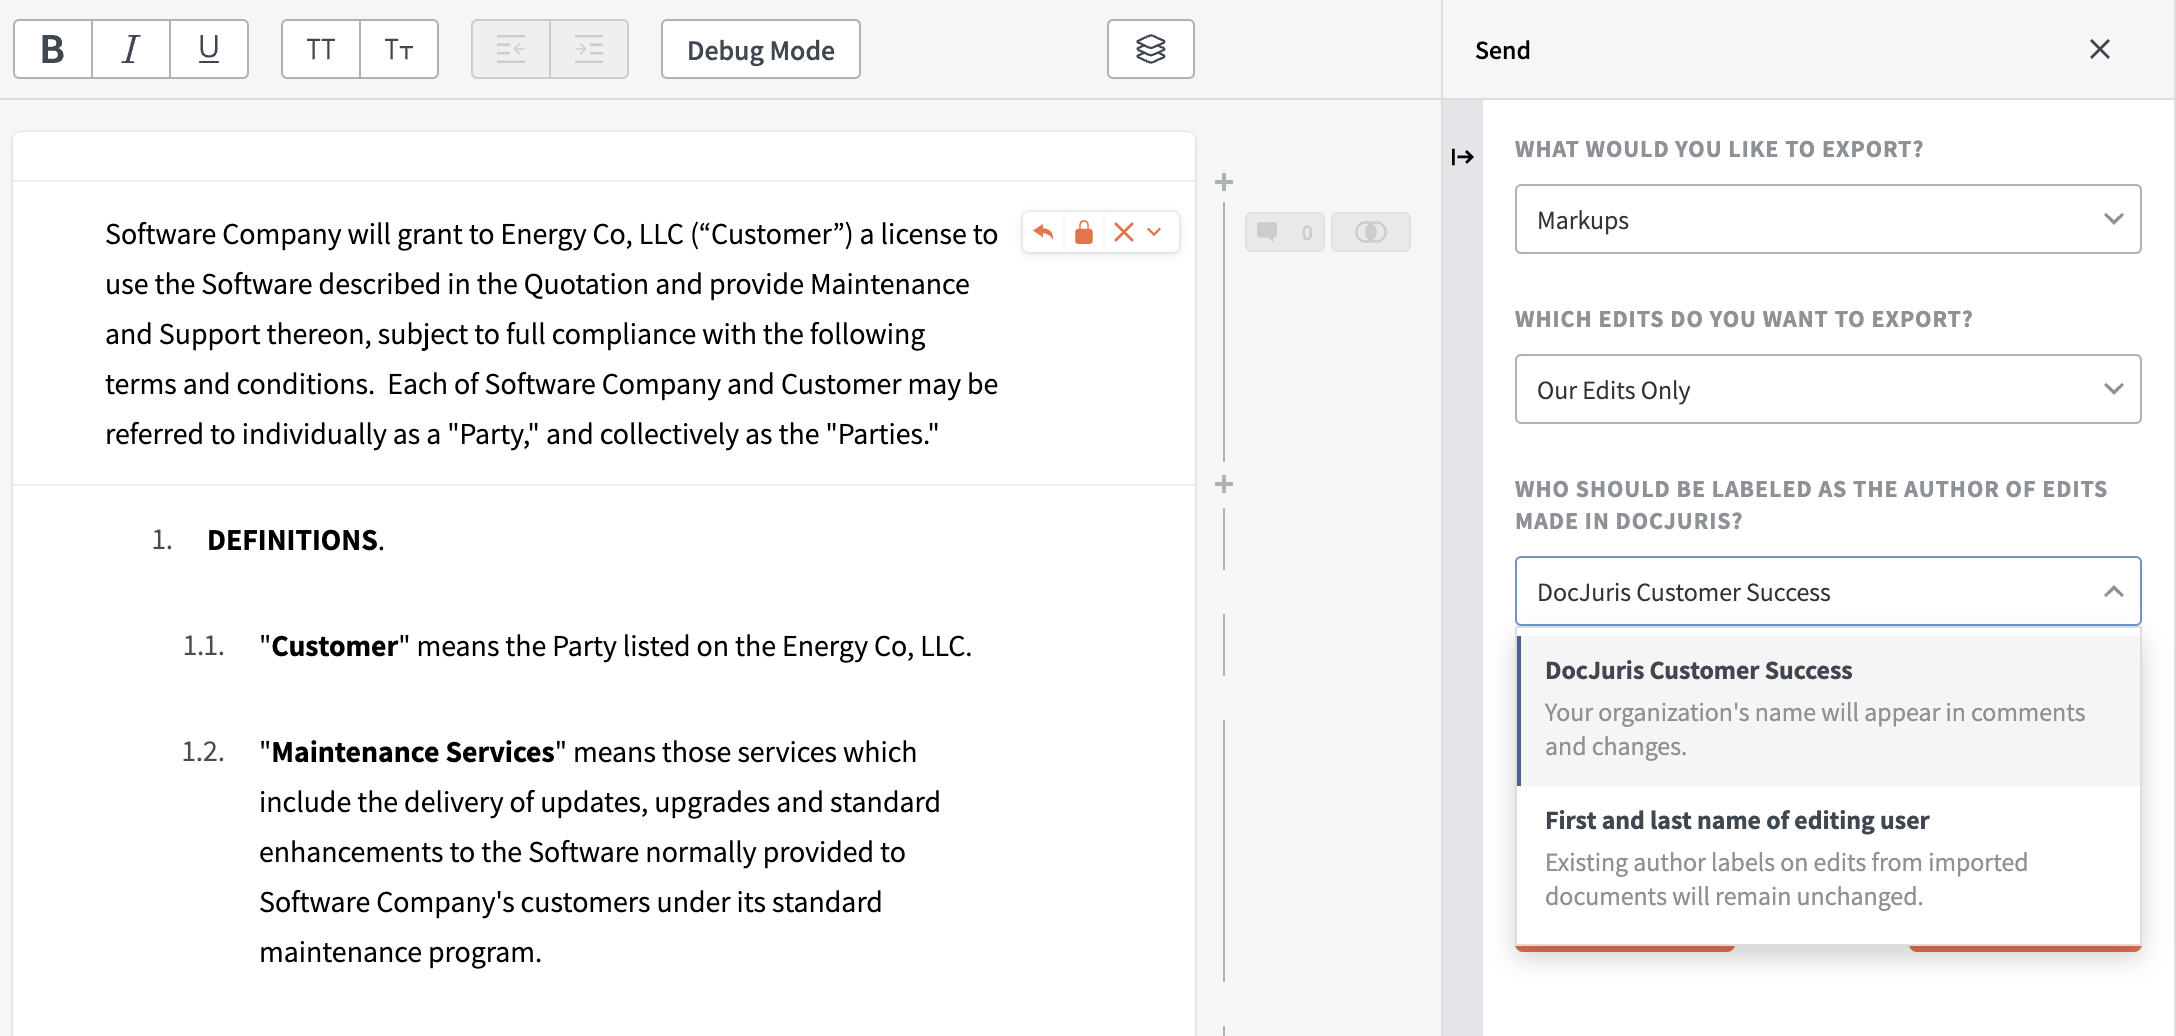Click the opening Software Company paragraph
This screenshot has height=1036, width=2176.
pos(552,334)
